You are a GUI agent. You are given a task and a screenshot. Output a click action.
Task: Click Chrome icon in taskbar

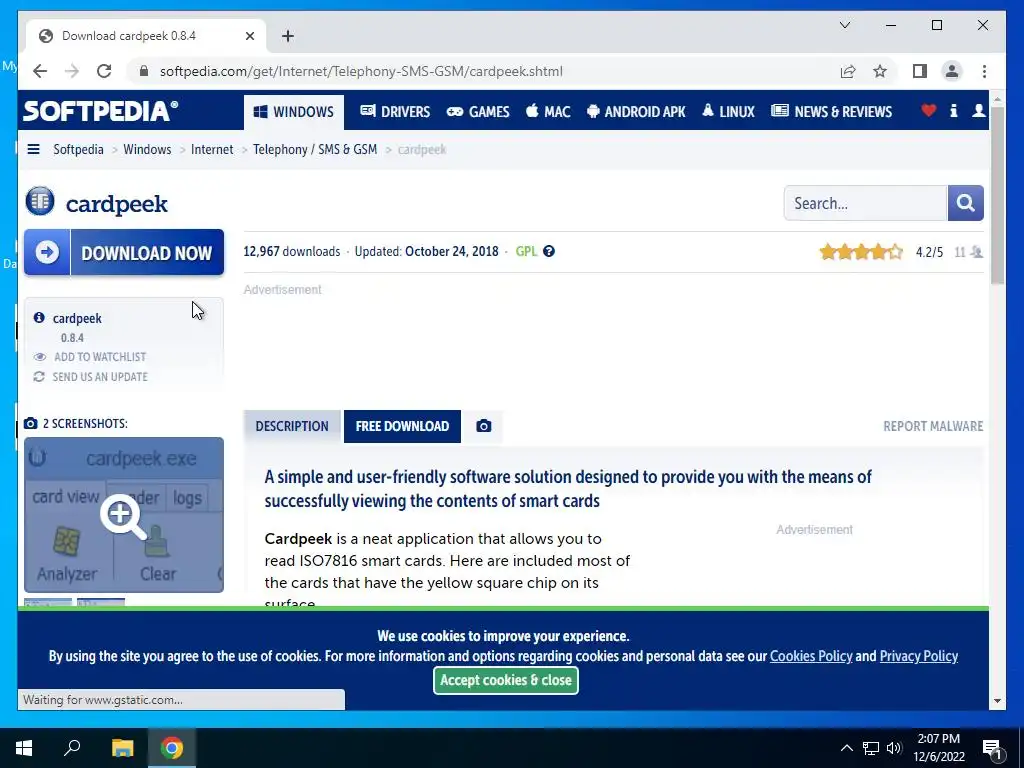(172, 748)
